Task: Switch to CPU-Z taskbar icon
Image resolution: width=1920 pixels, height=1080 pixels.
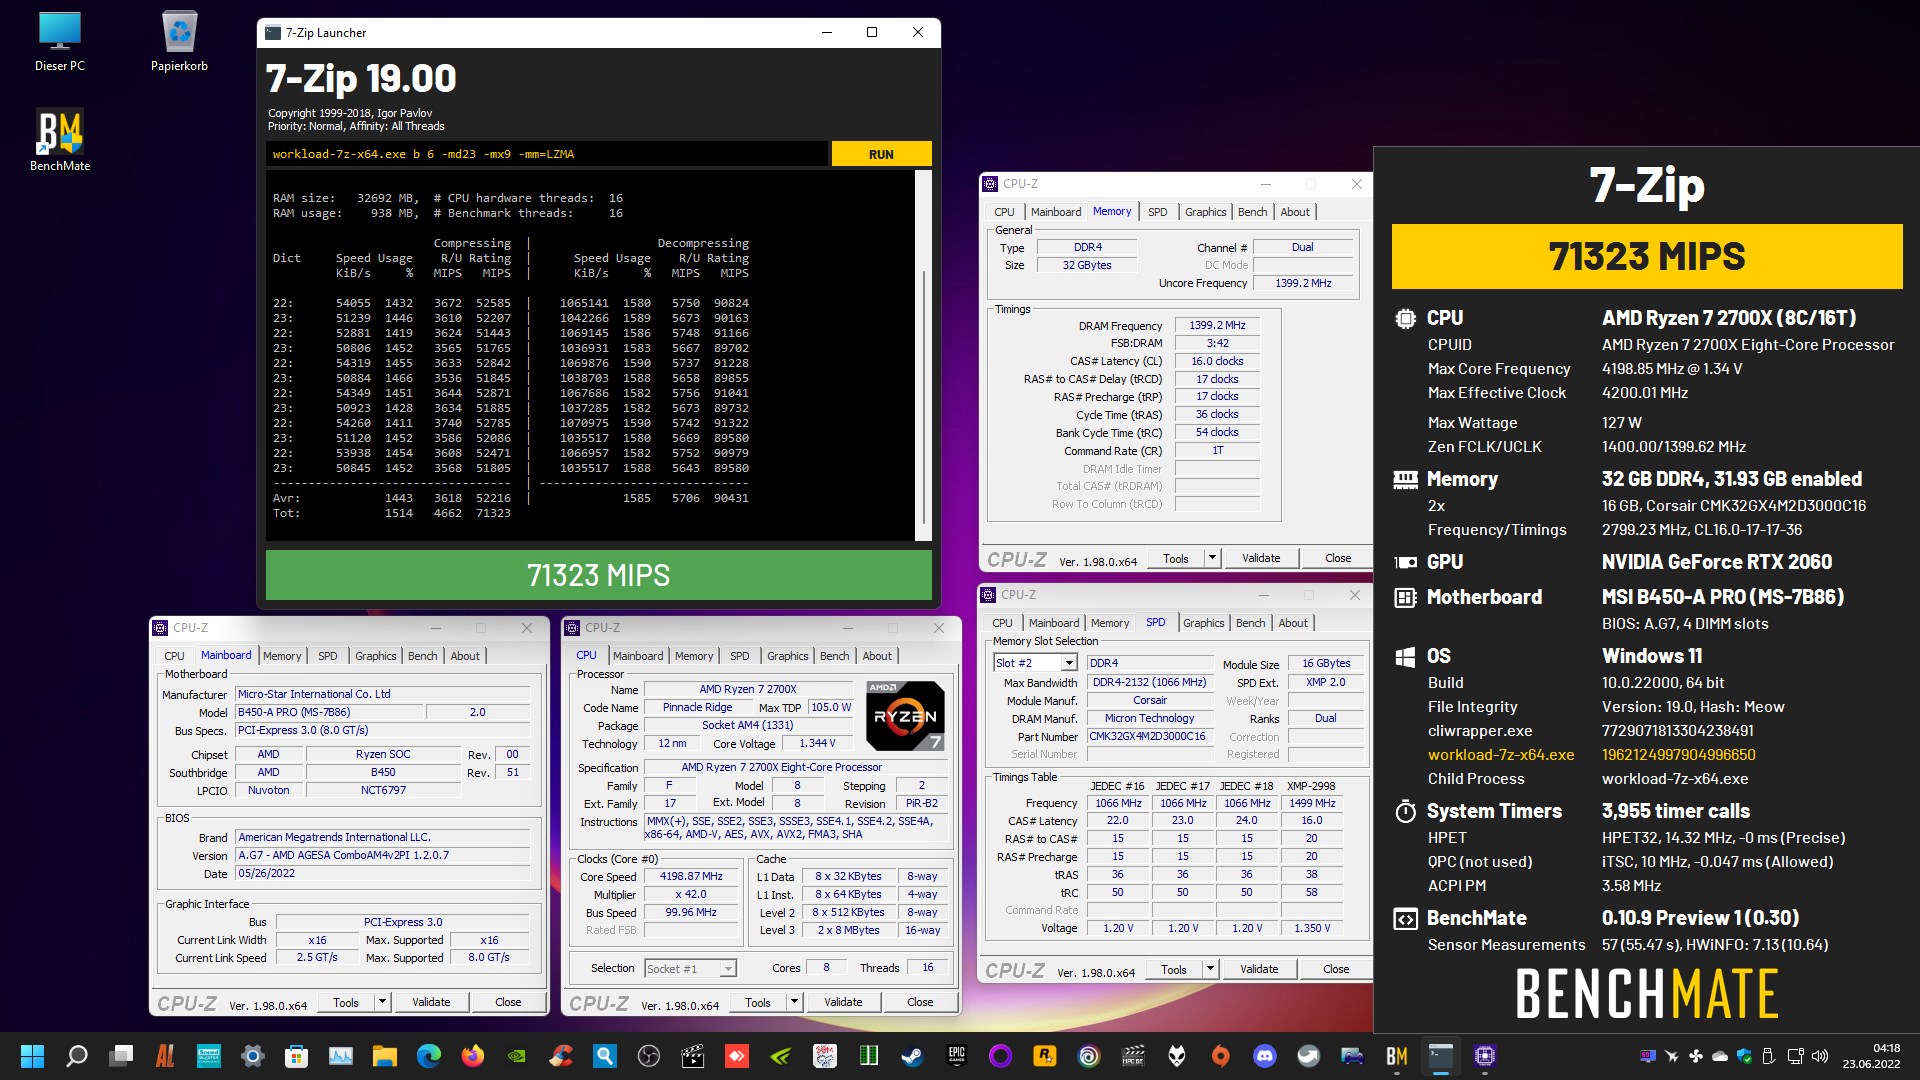Action: coord(1485,1056)
